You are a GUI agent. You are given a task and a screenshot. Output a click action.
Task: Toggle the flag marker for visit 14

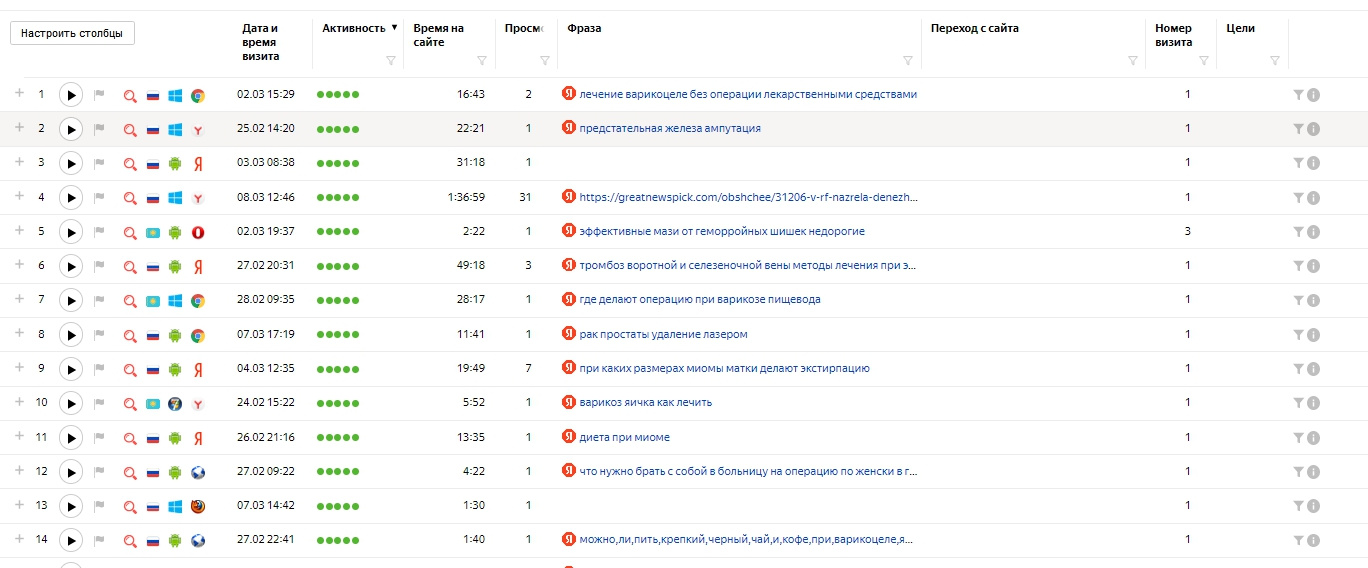tap(99, 540)
